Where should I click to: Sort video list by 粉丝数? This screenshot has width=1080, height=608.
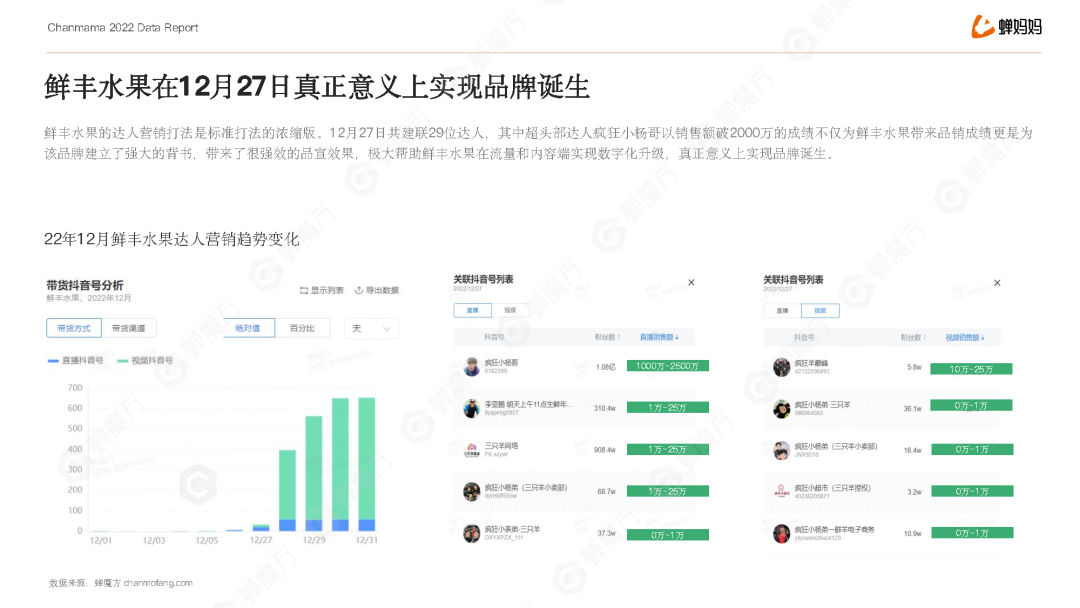click(914, 337)
